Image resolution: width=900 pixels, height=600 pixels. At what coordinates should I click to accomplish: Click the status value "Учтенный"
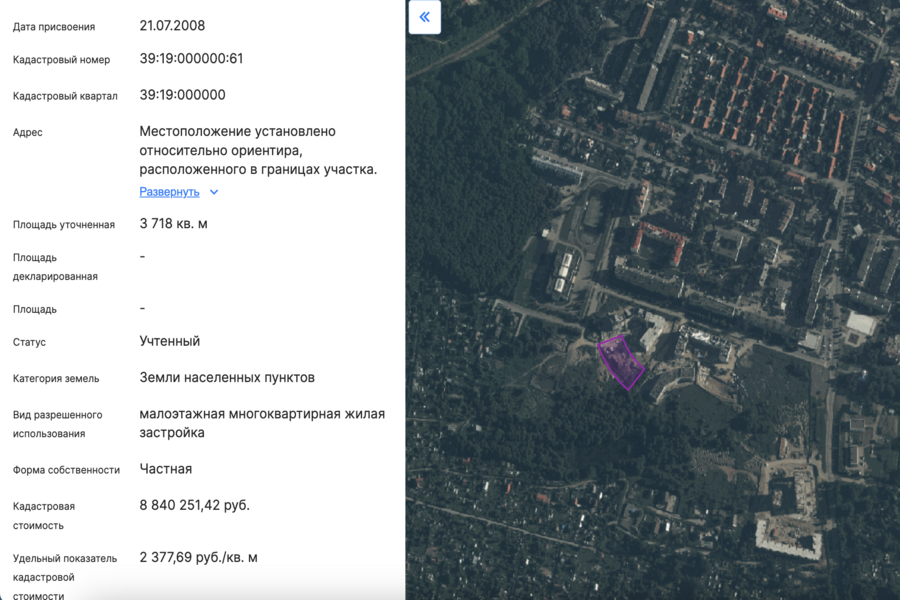[170, 341]
